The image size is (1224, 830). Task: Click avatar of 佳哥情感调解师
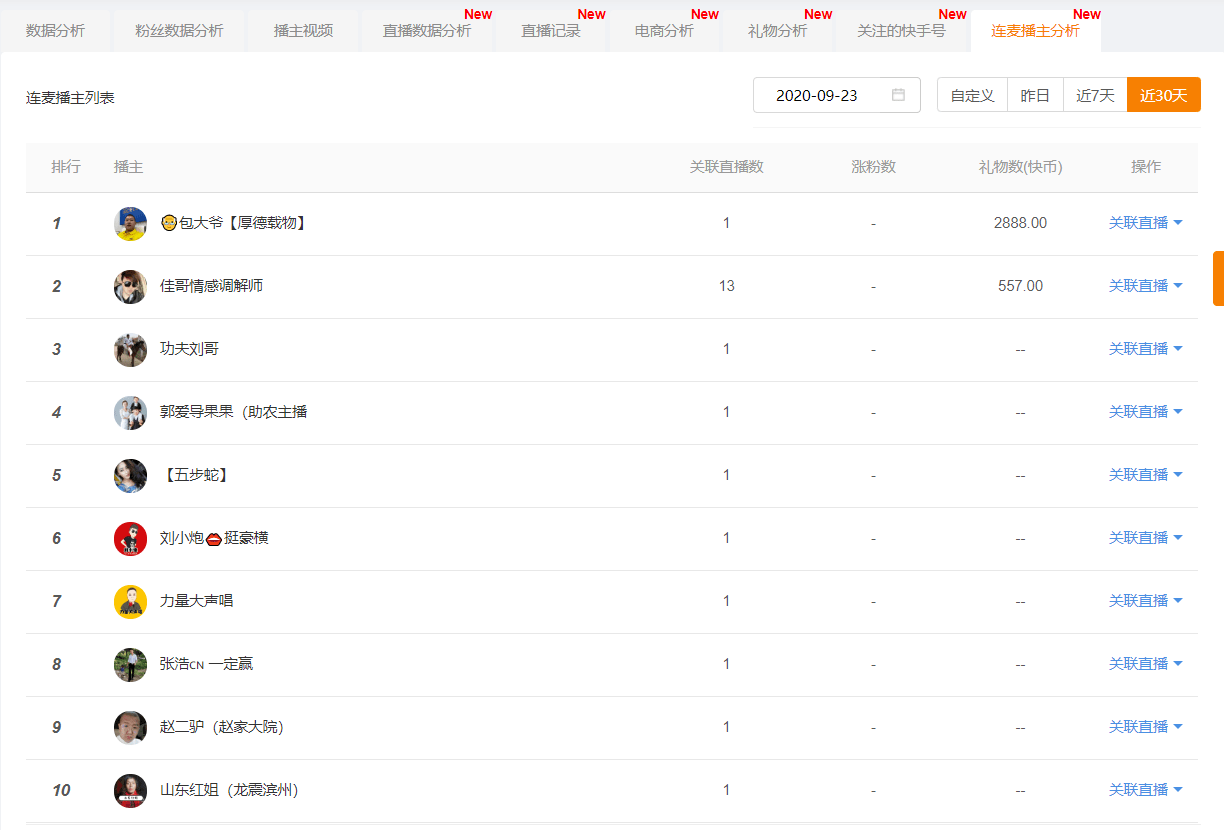click(130, 286)
